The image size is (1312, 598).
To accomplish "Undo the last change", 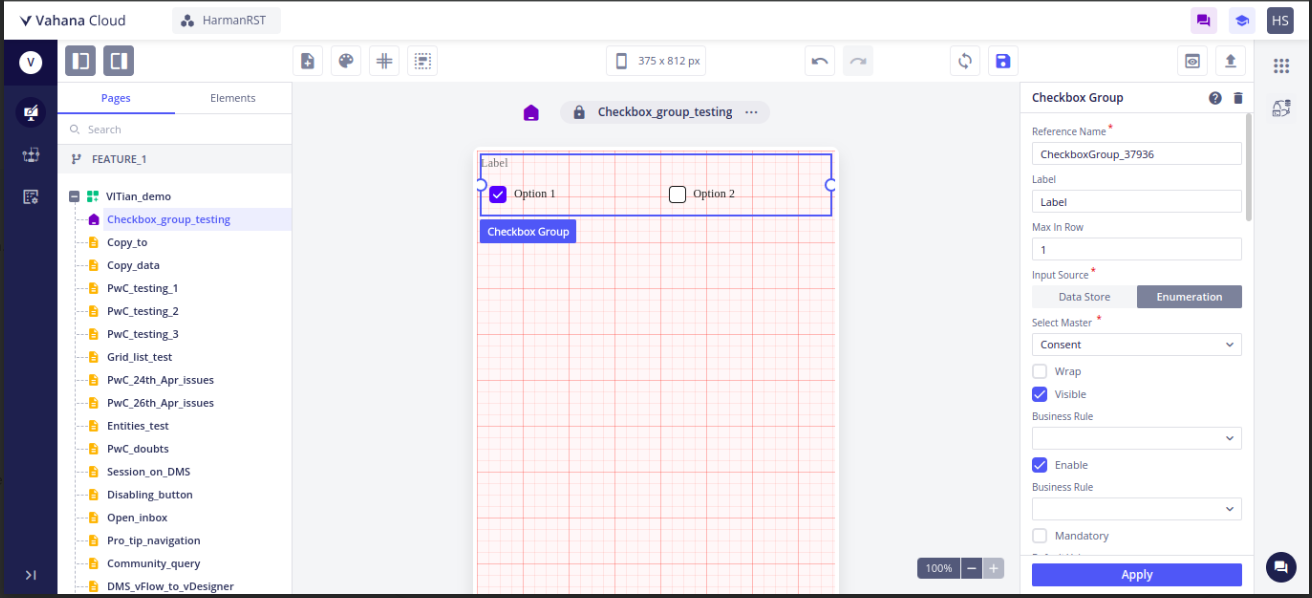I will (x=820, y=61).
